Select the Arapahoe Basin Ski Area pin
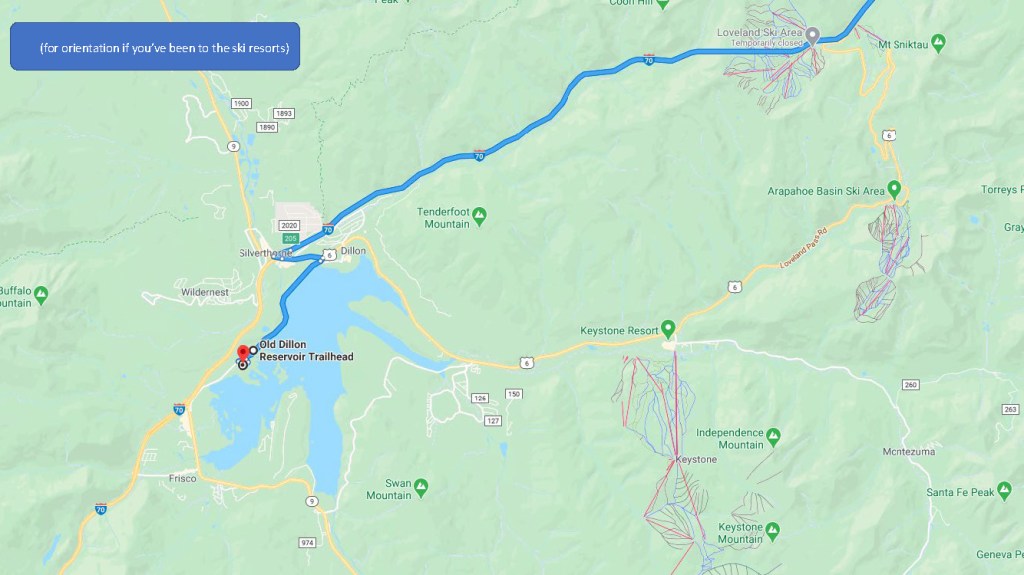Viewport: 1024px width, 575px height. (x=894, y=189)
